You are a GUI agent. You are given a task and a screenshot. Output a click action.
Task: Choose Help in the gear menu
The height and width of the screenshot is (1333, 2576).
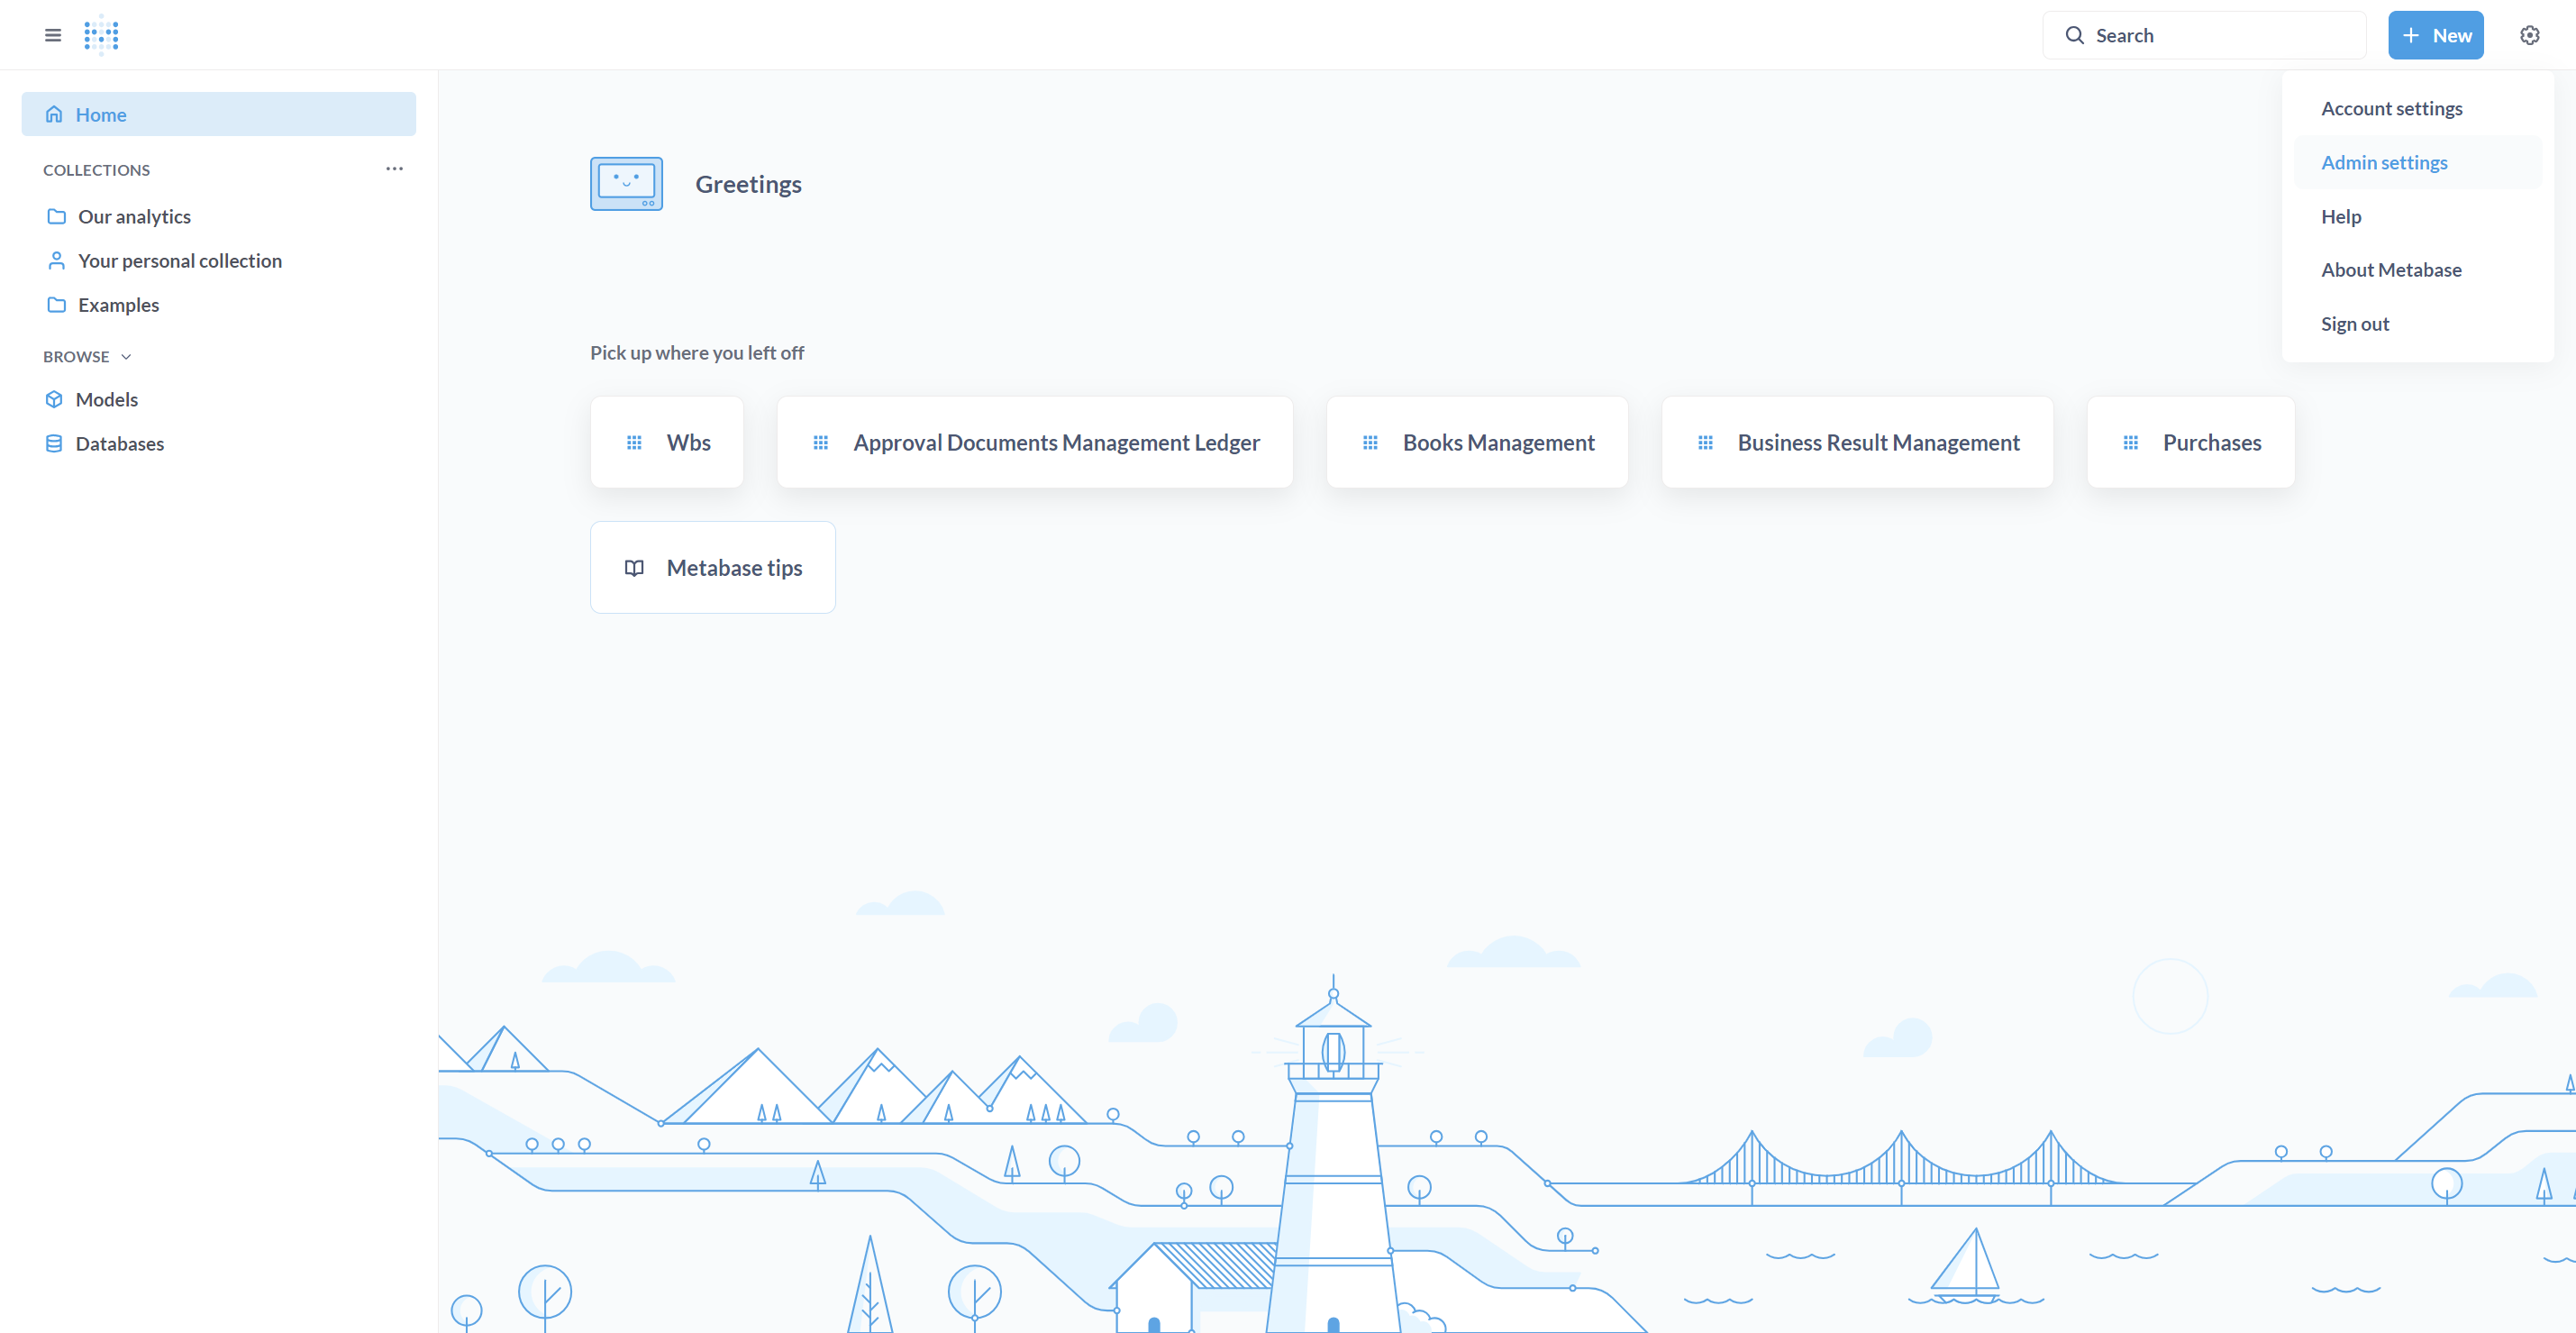point(2417,216)
